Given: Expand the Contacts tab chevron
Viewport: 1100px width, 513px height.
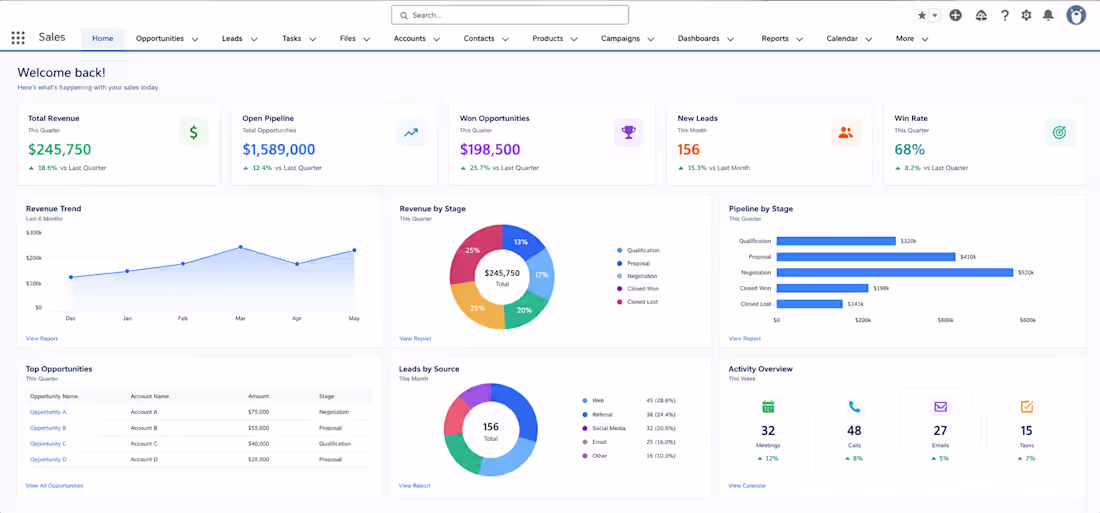Looking at the screenshot, I should (x=507, y=39).
